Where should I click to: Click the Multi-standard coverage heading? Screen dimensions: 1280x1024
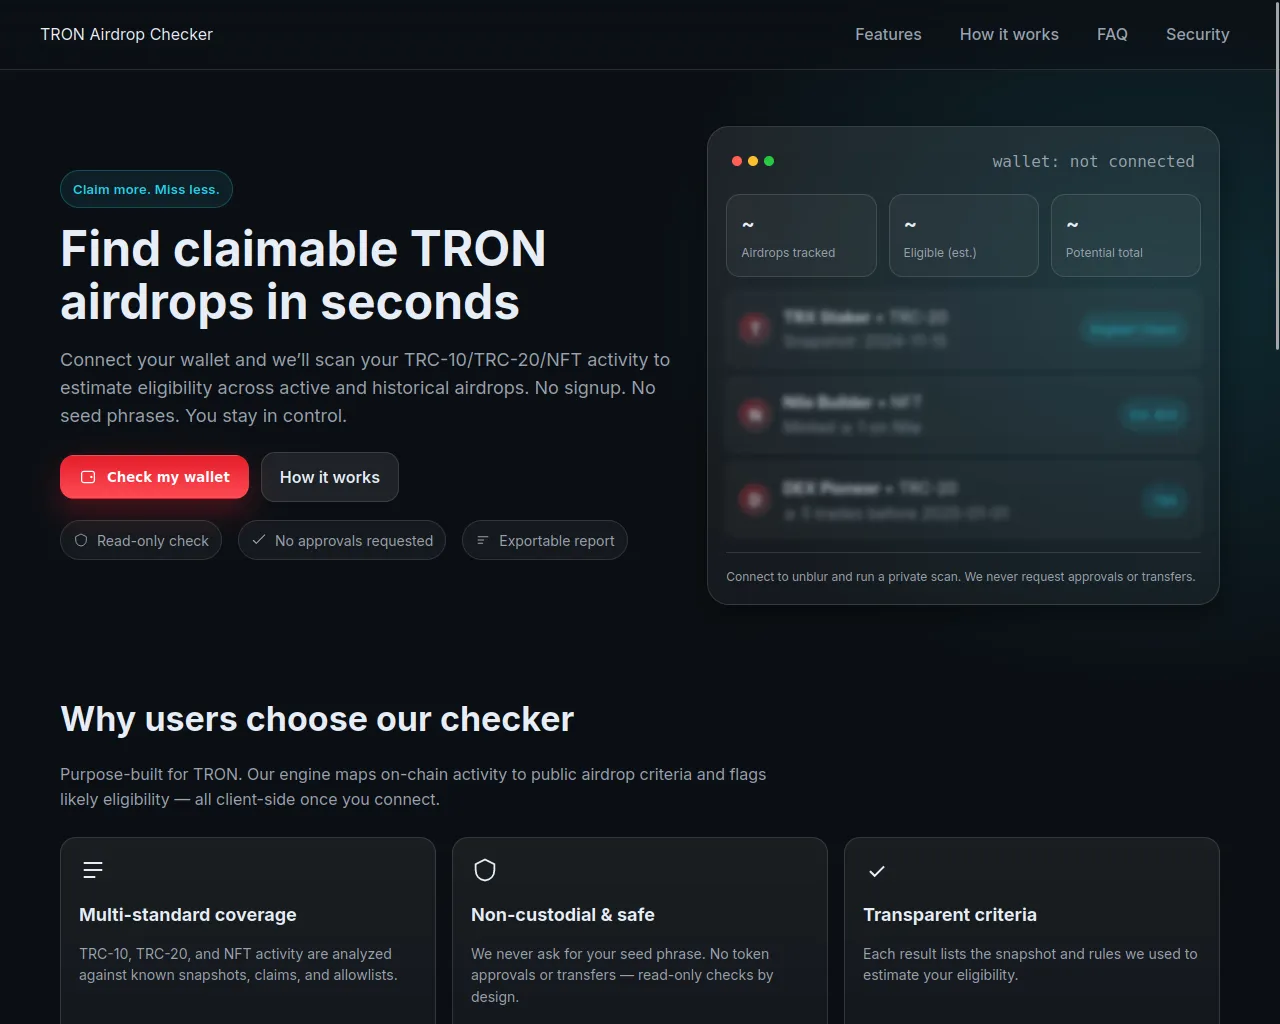point(188,915)
